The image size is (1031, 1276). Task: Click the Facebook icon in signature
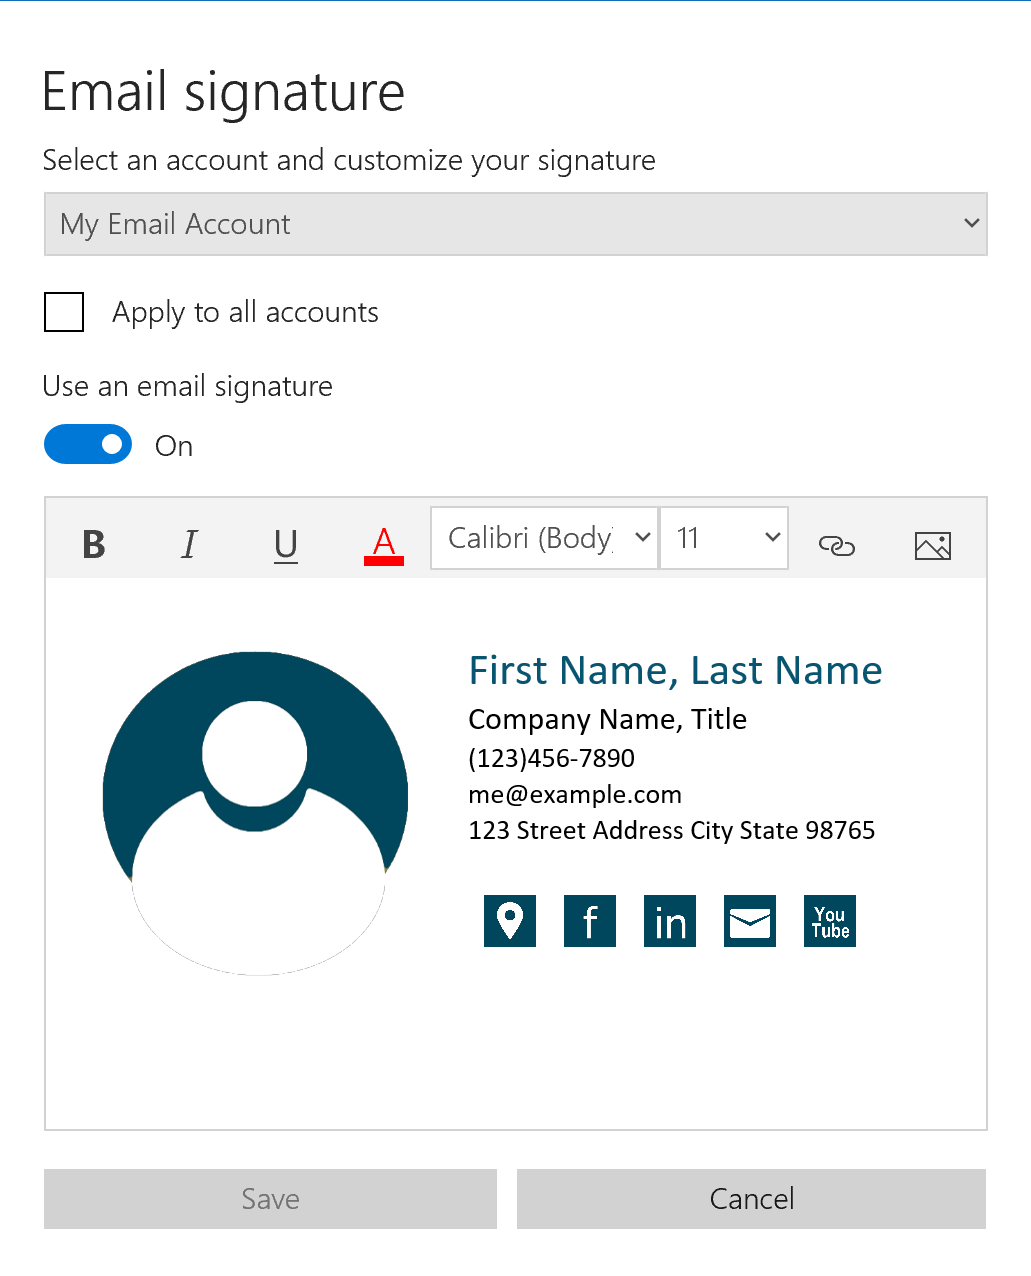590,920
